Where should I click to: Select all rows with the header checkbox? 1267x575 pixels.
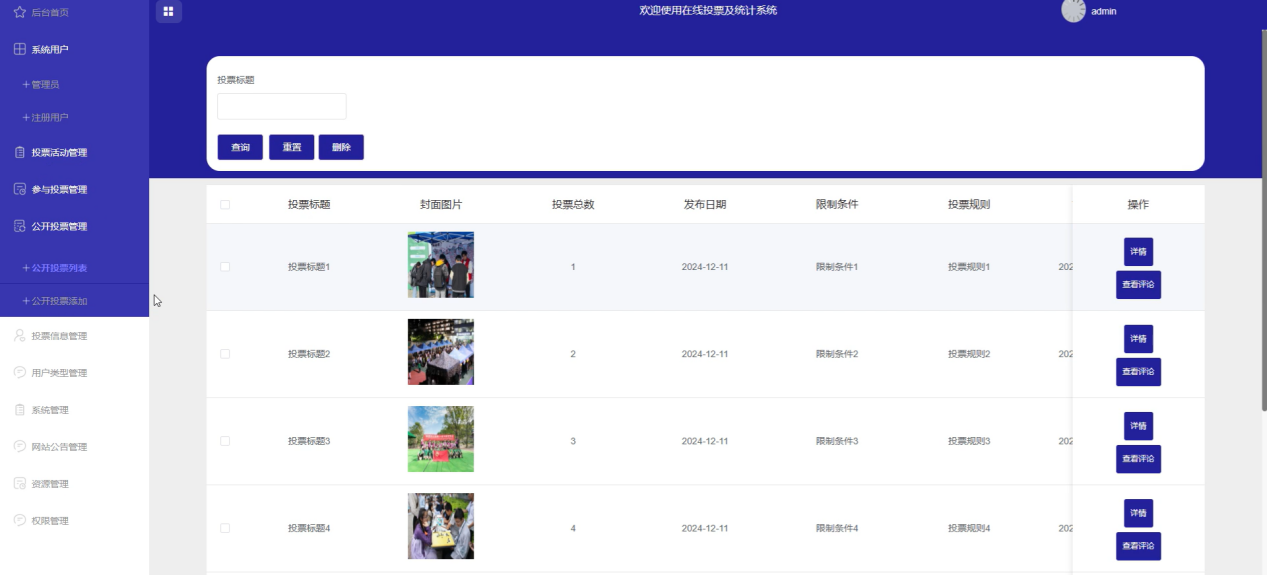225,204
